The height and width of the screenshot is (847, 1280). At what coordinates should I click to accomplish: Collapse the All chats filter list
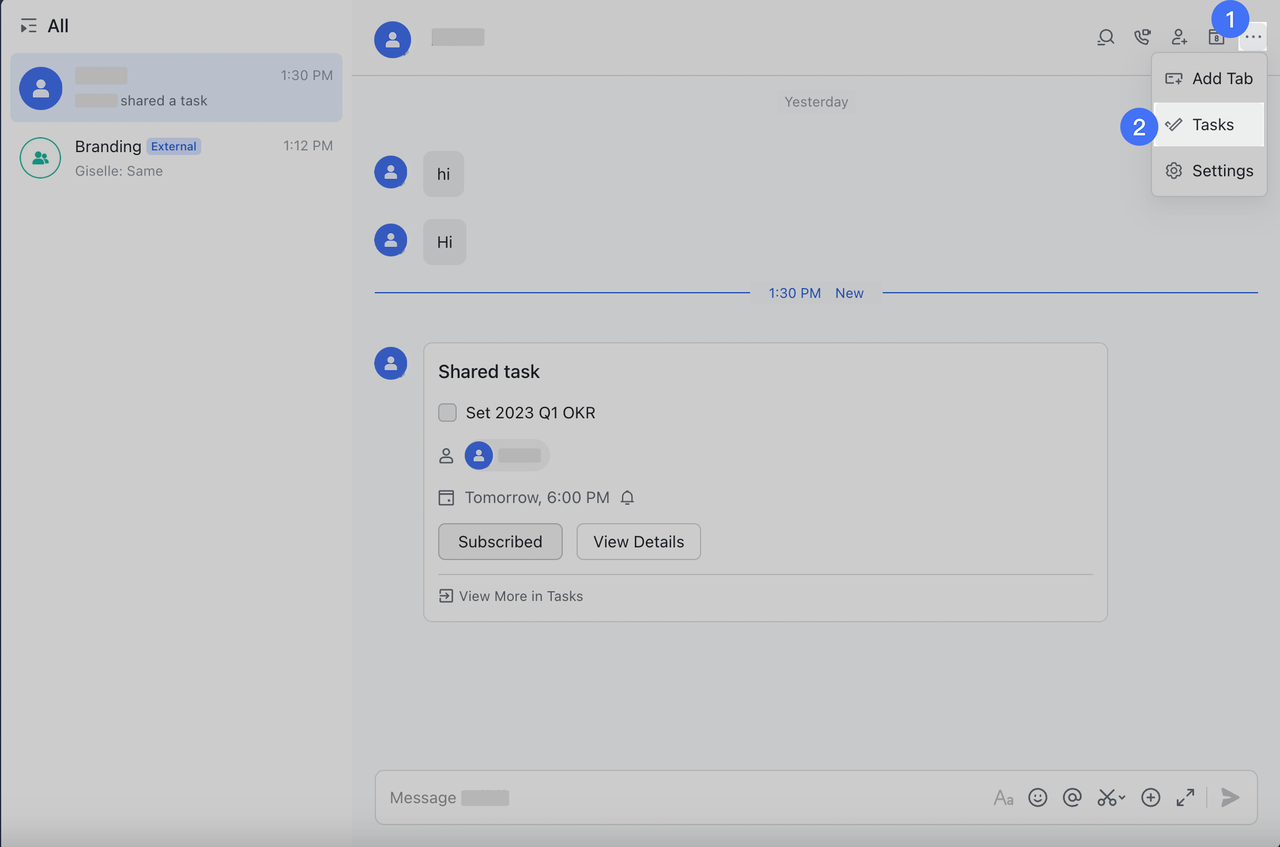pos(28,26)
